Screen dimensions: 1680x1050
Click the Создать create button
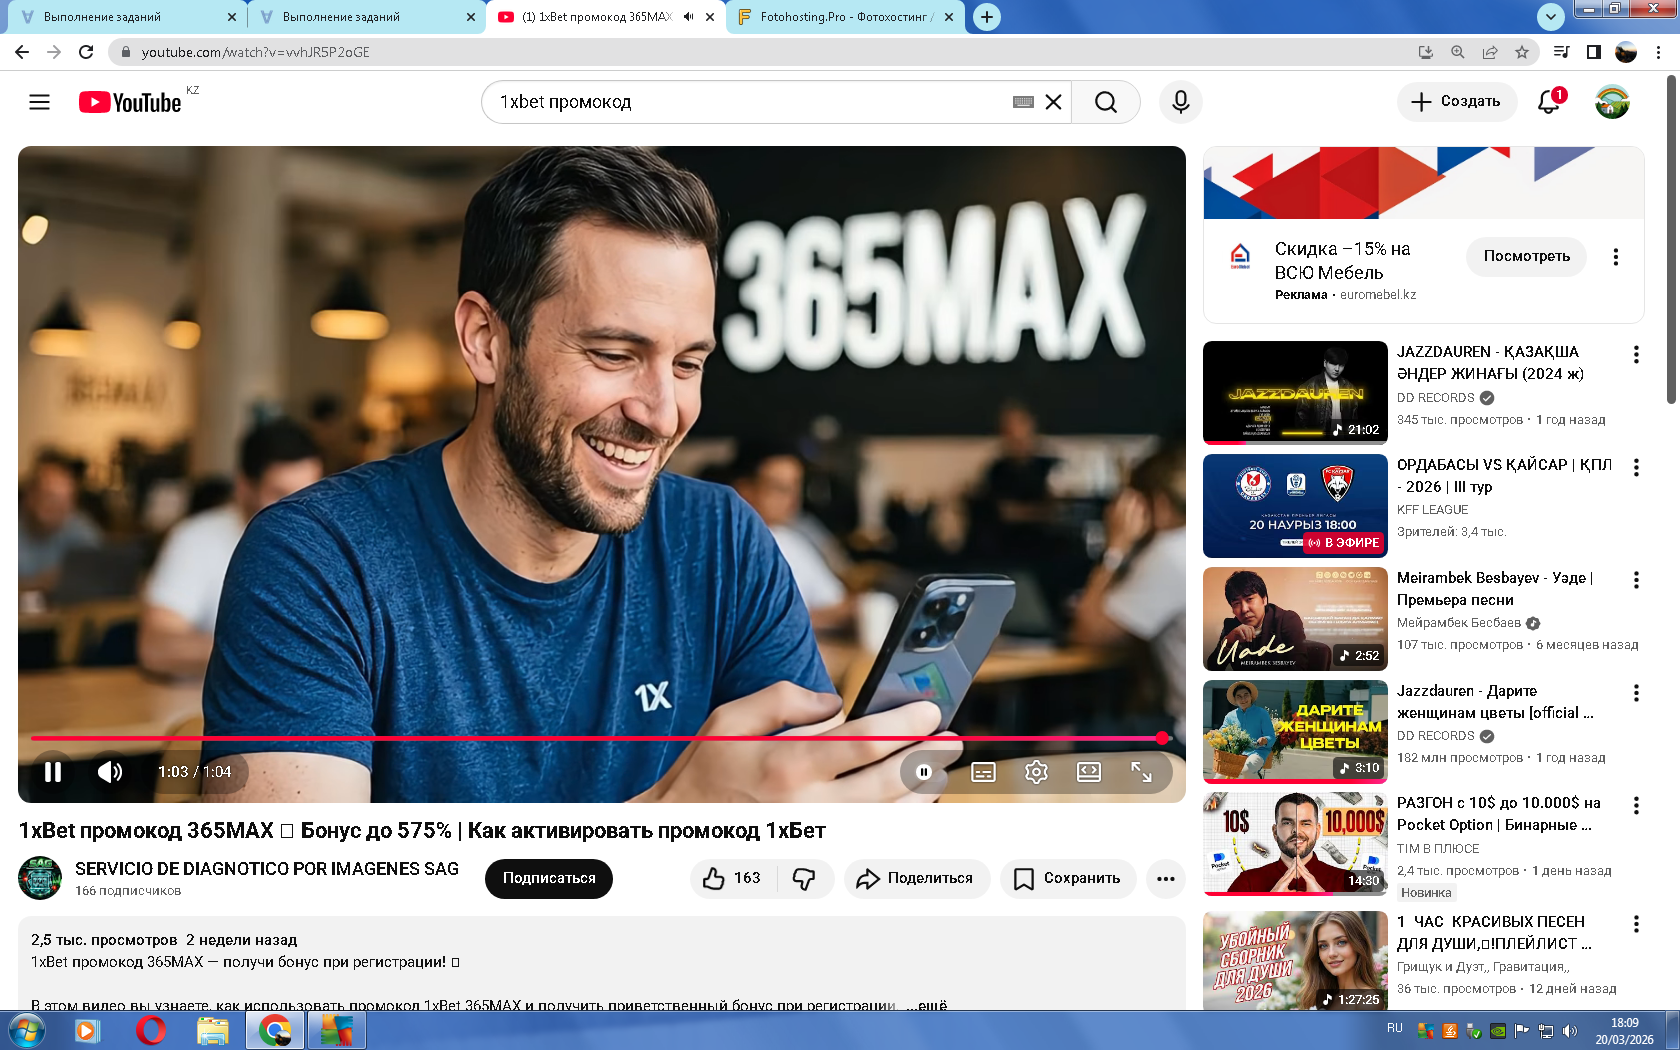pos(1456,102)
